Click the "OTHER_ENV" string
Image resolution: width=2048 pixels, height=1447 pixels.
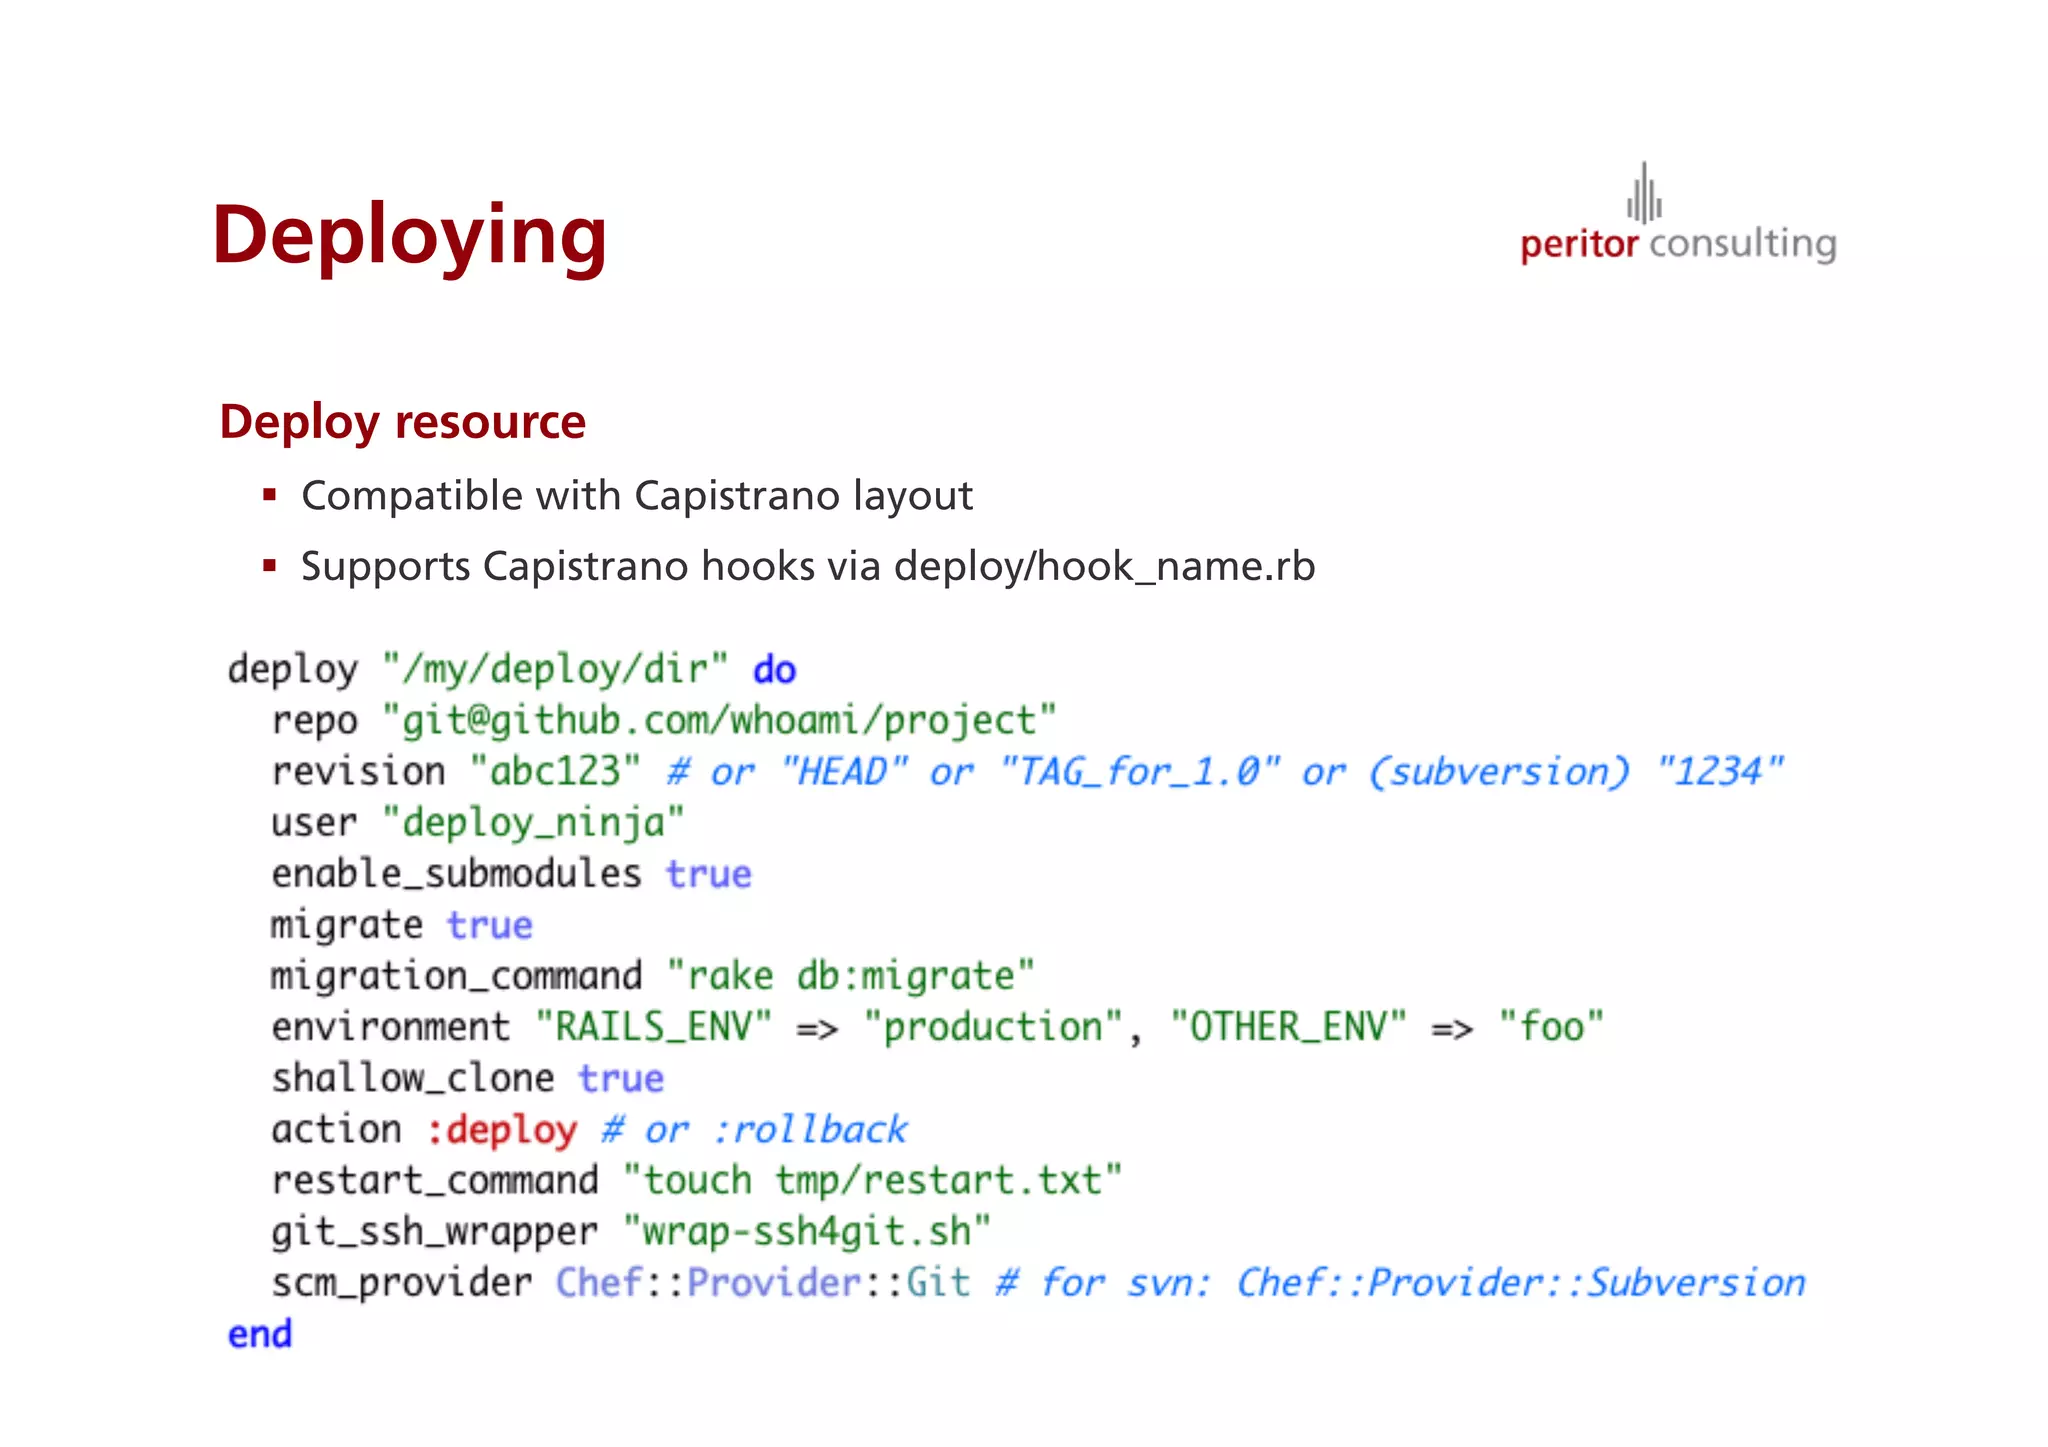[1288, 1027]
